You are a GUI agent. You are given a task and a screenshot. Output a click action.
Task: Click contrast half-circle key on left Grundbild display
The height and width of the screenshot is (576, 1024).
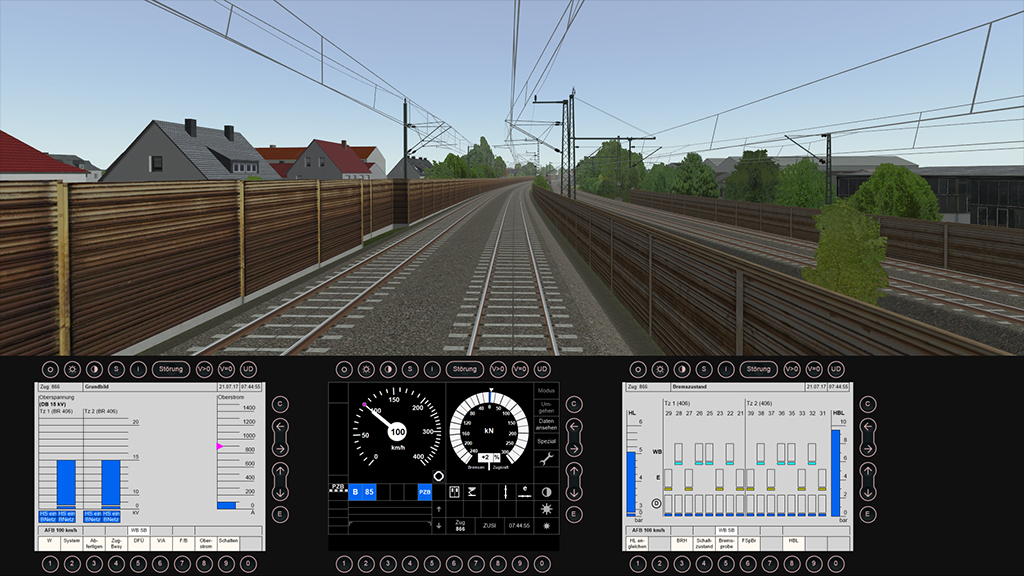[x=94, y=369]
